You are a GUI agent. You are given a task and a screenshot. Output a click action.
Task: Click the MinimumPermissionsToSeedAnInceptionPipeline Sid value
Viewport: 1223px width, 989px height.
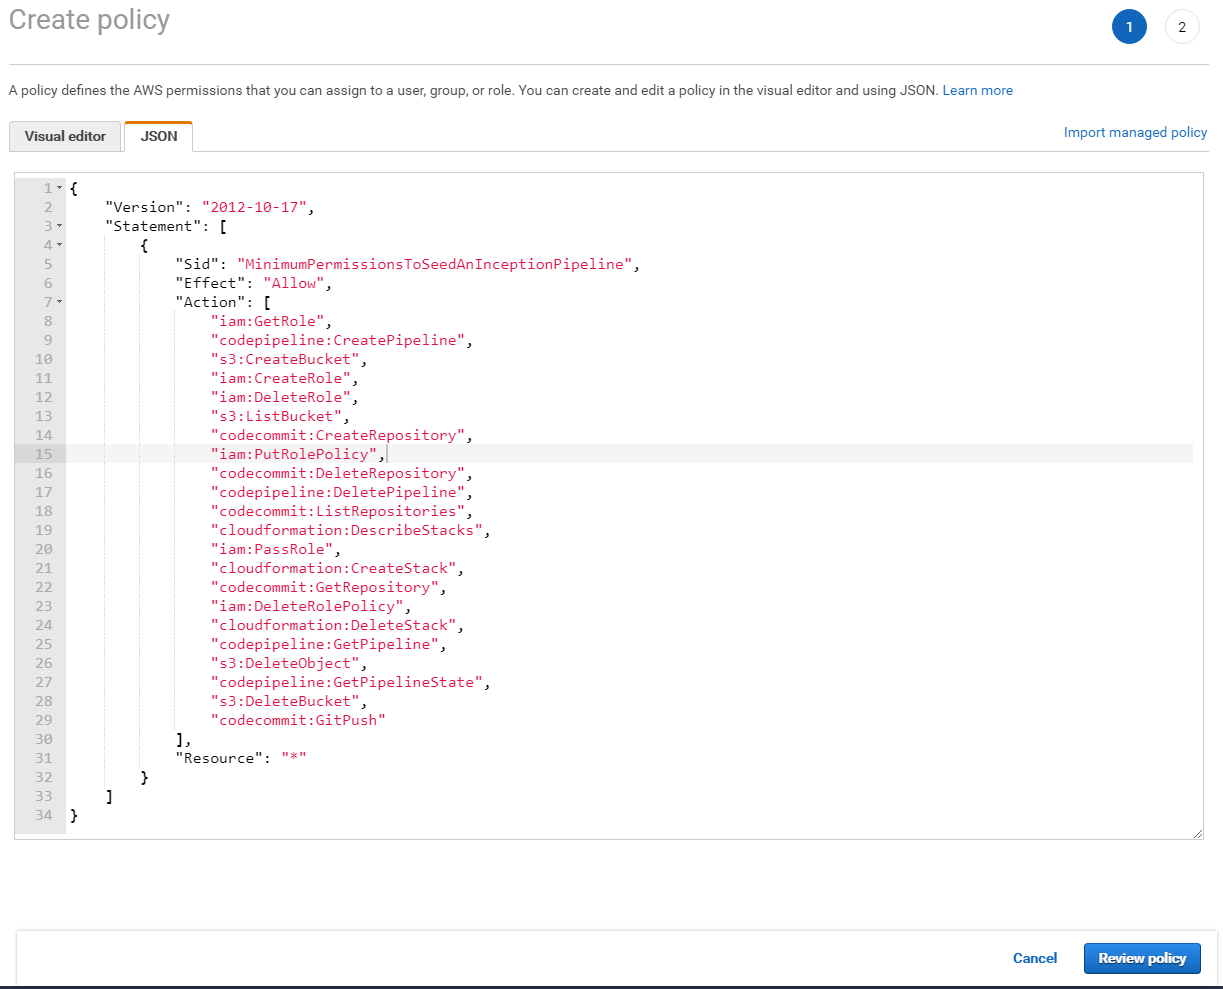434,264
